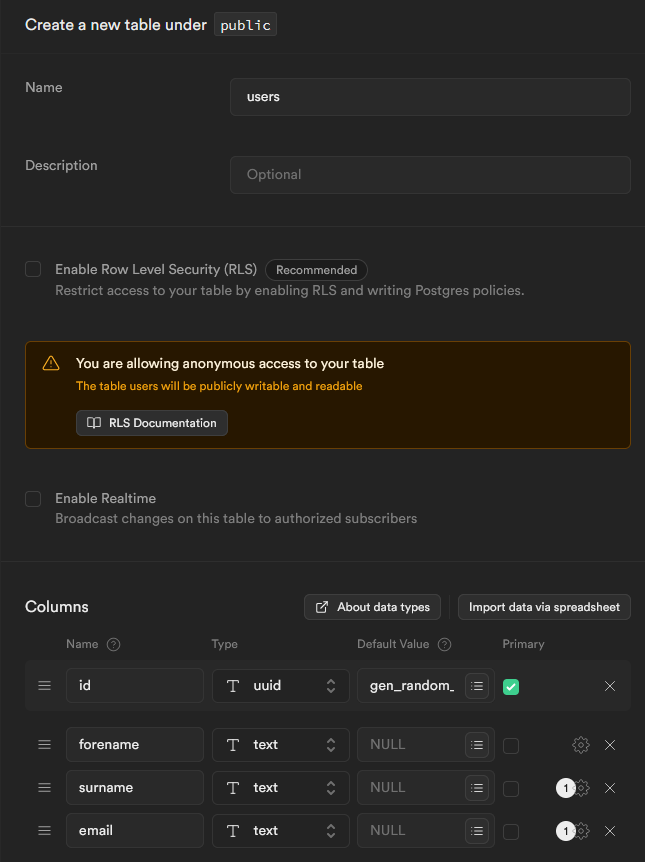Image resolution: width=645 pixels, height=862 pixels.
Task: Open About data types link
Action: tap(372, 607)
